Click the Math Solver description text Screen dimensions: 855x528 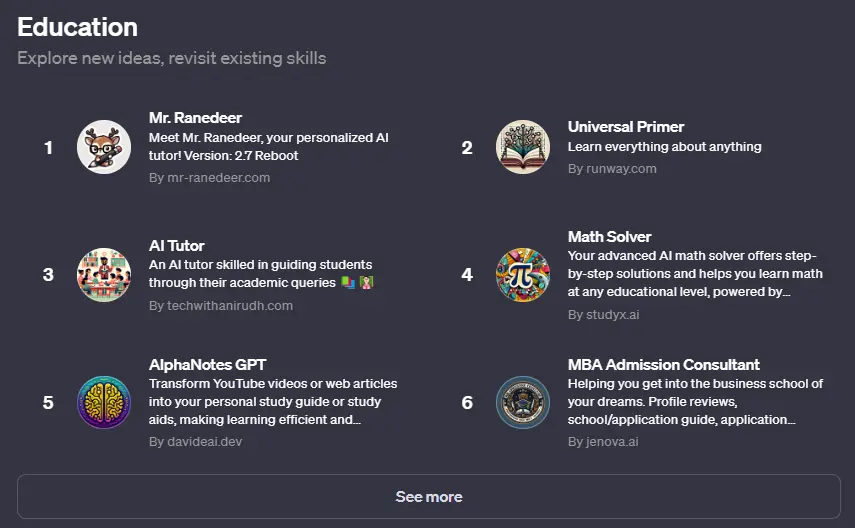[x=695, y=273]
